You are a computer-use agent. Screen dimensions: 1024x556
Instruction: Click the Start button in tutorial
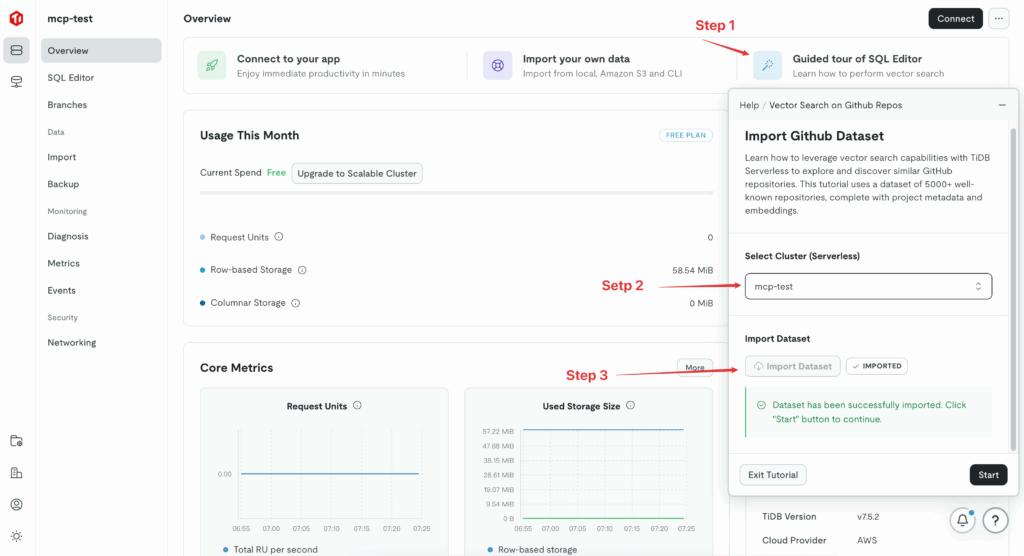pyautogui.click(x=988, y=475)
